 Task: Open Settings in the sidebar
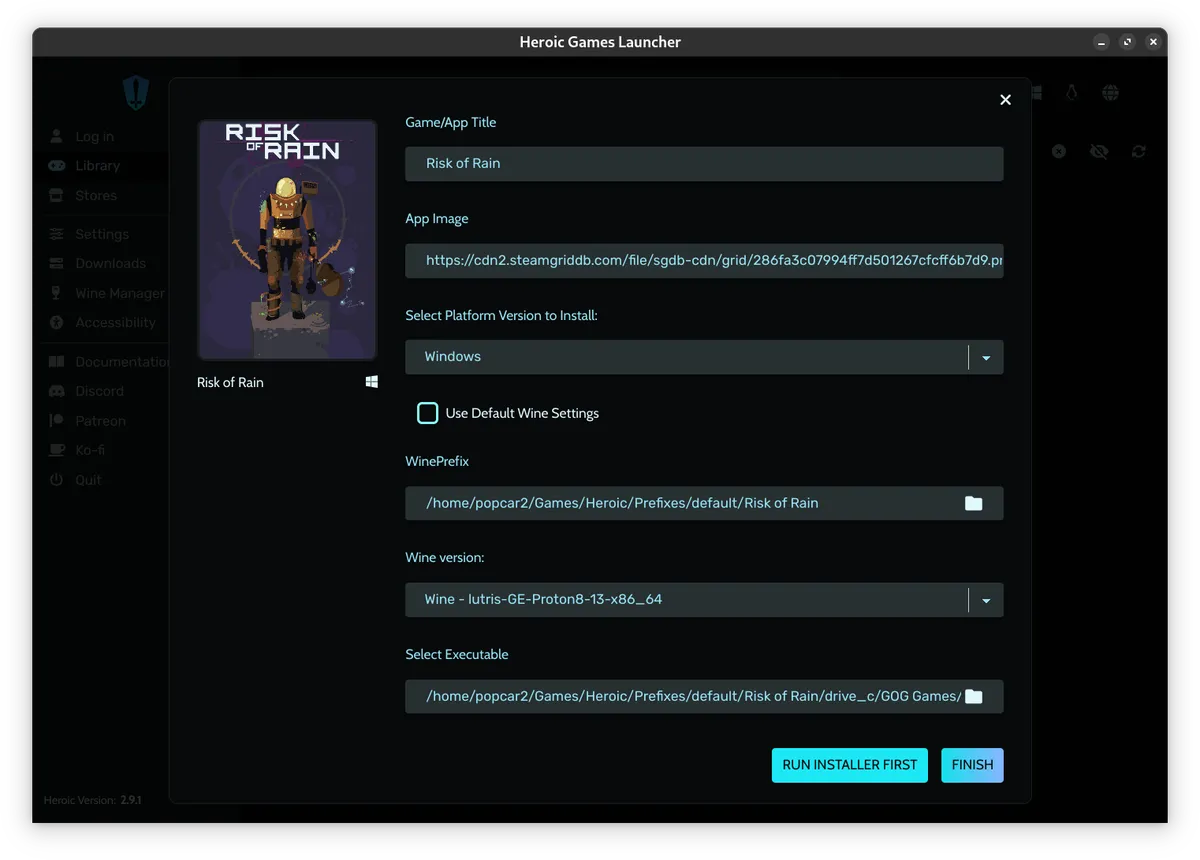point(102,234)
